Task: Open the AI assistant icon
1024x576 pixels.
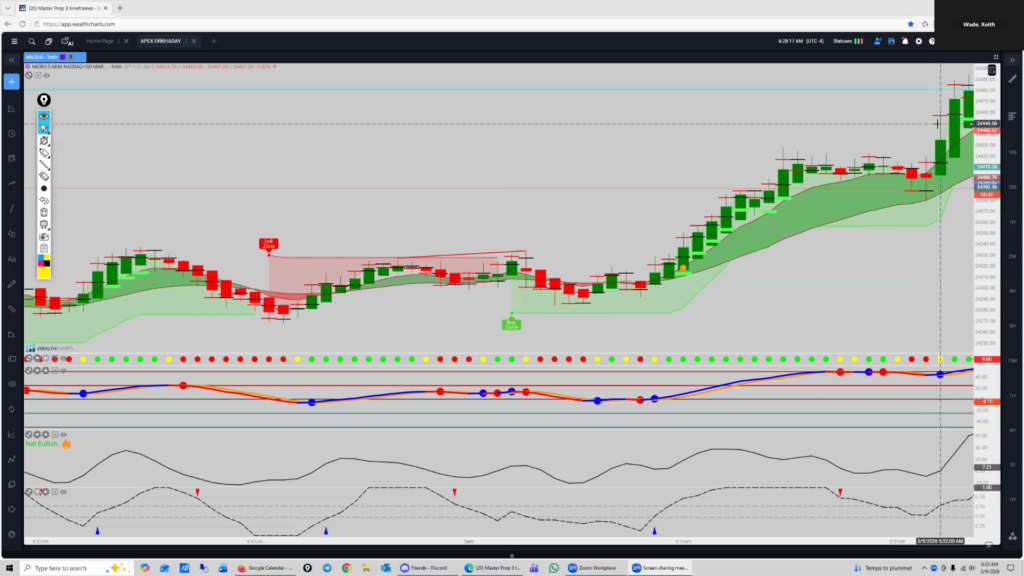Action: point(68,41)
